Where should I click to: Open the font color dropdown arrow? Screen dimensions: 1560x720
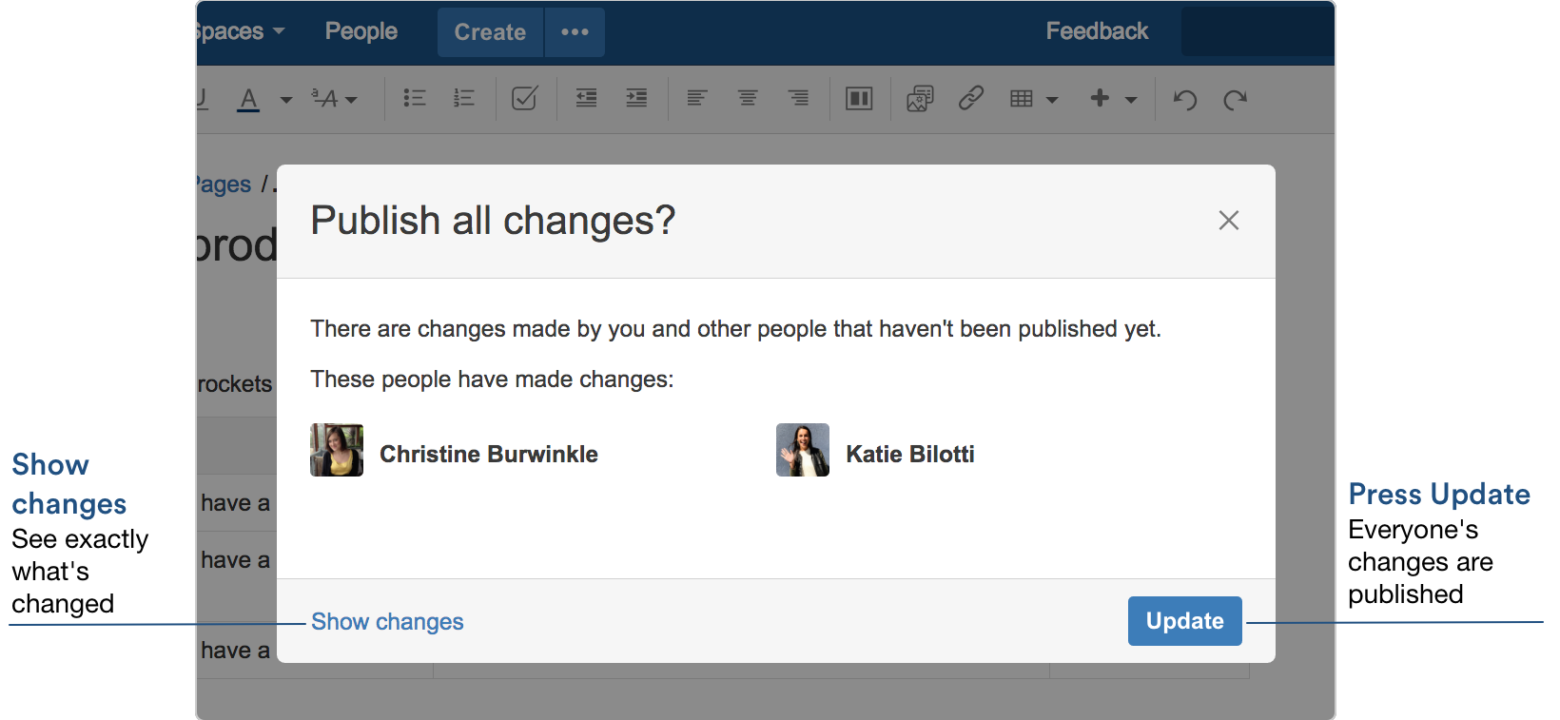pos(286,99)
